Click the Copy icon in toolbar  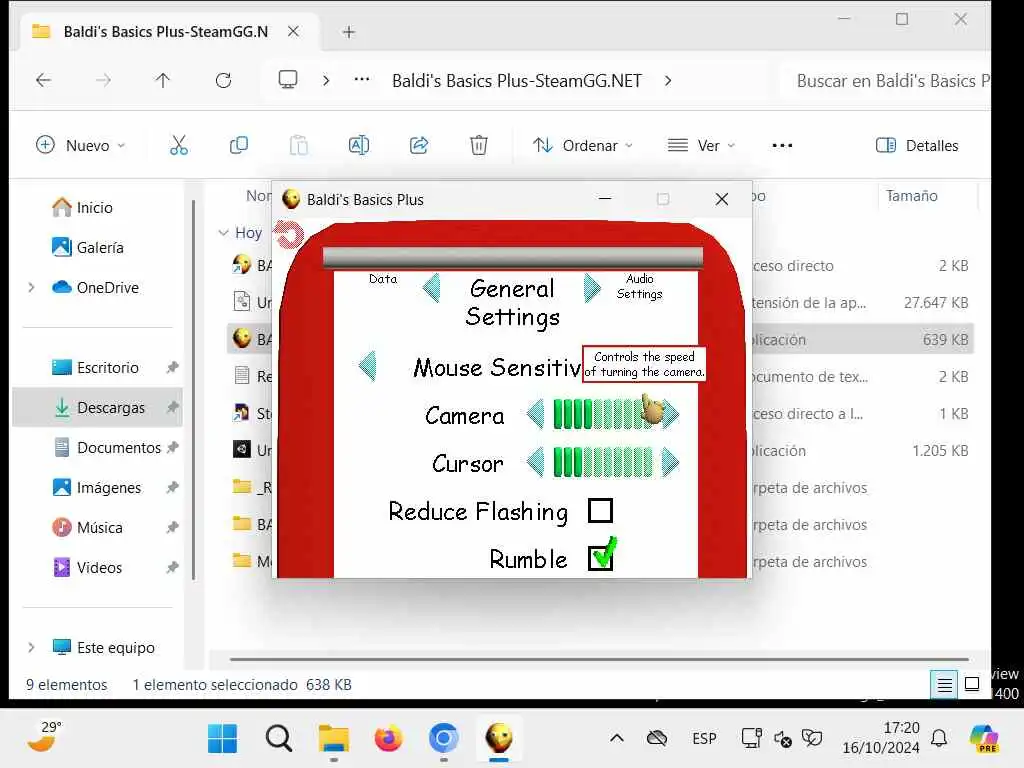tap(238, 145)
